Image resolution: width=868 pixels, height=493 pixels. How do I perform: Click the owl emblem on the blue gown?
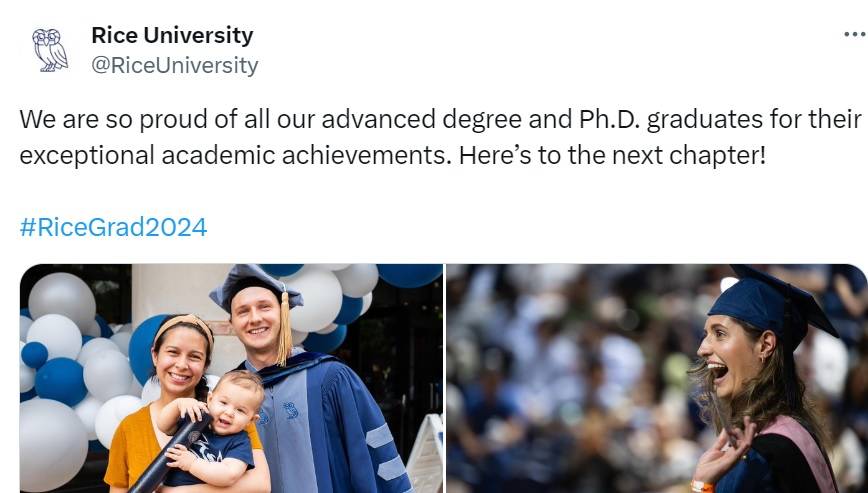tap(290, 411)
